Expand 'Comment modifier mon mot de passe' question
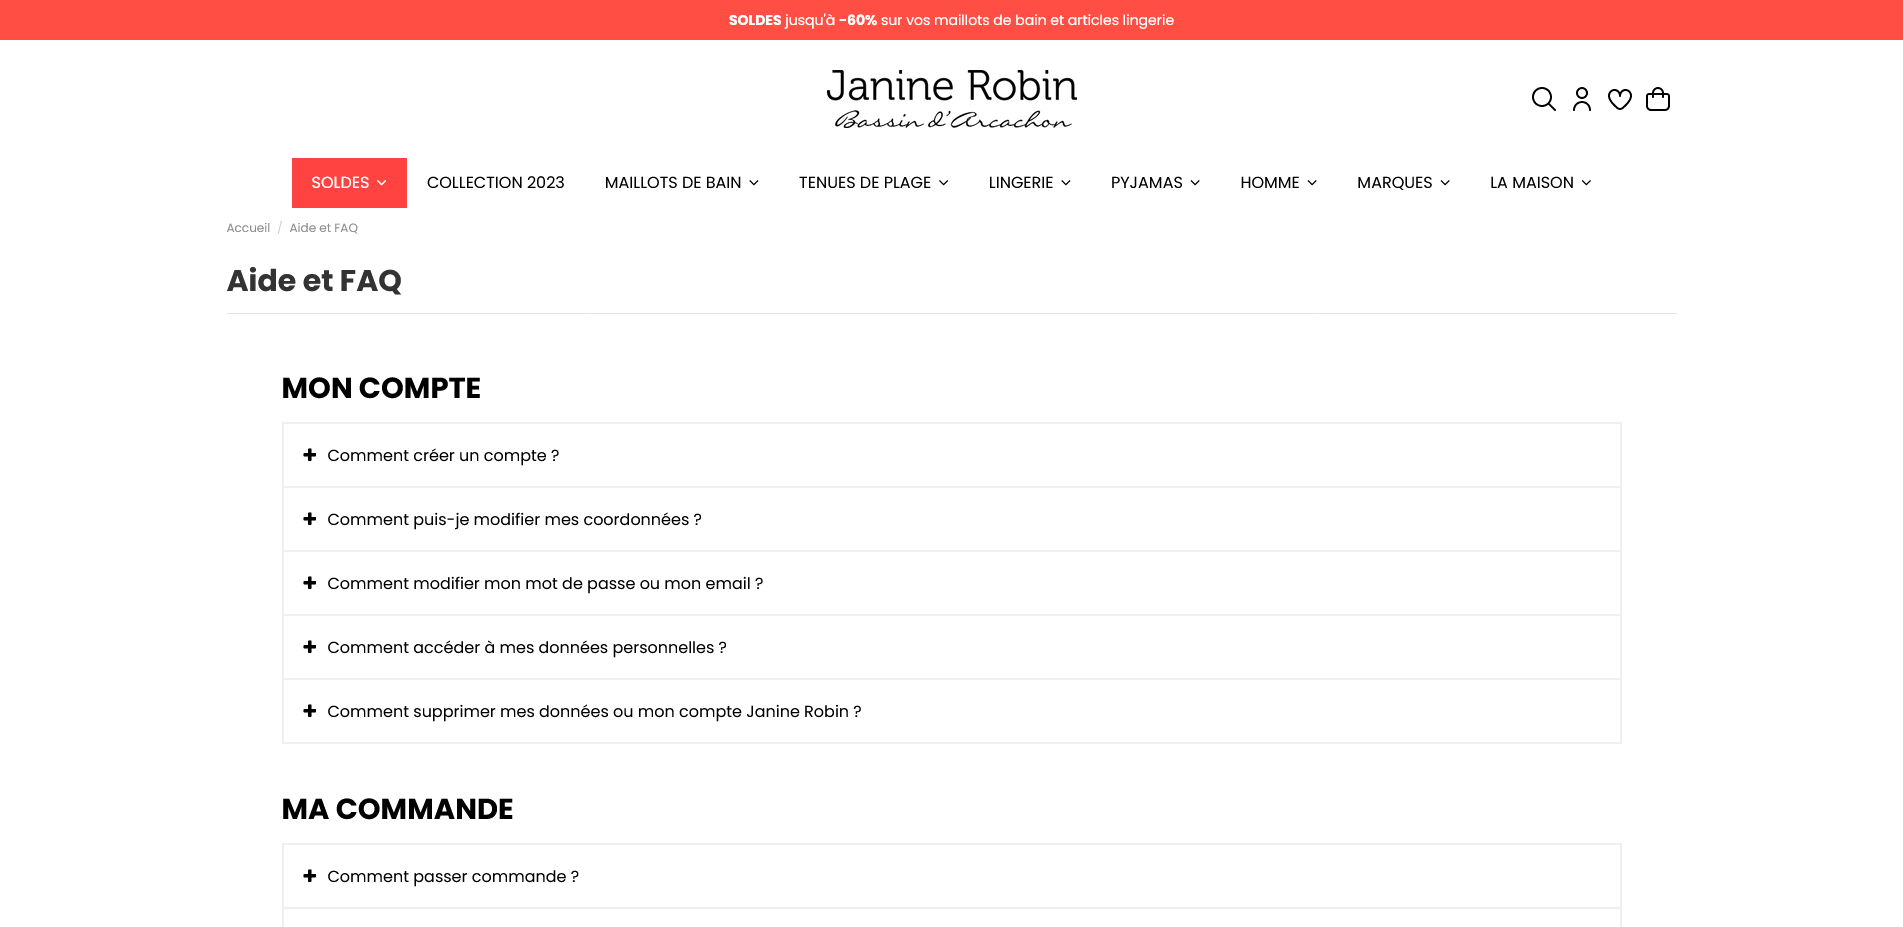This screenshot has width=1903, height=927. pos(544,583)
